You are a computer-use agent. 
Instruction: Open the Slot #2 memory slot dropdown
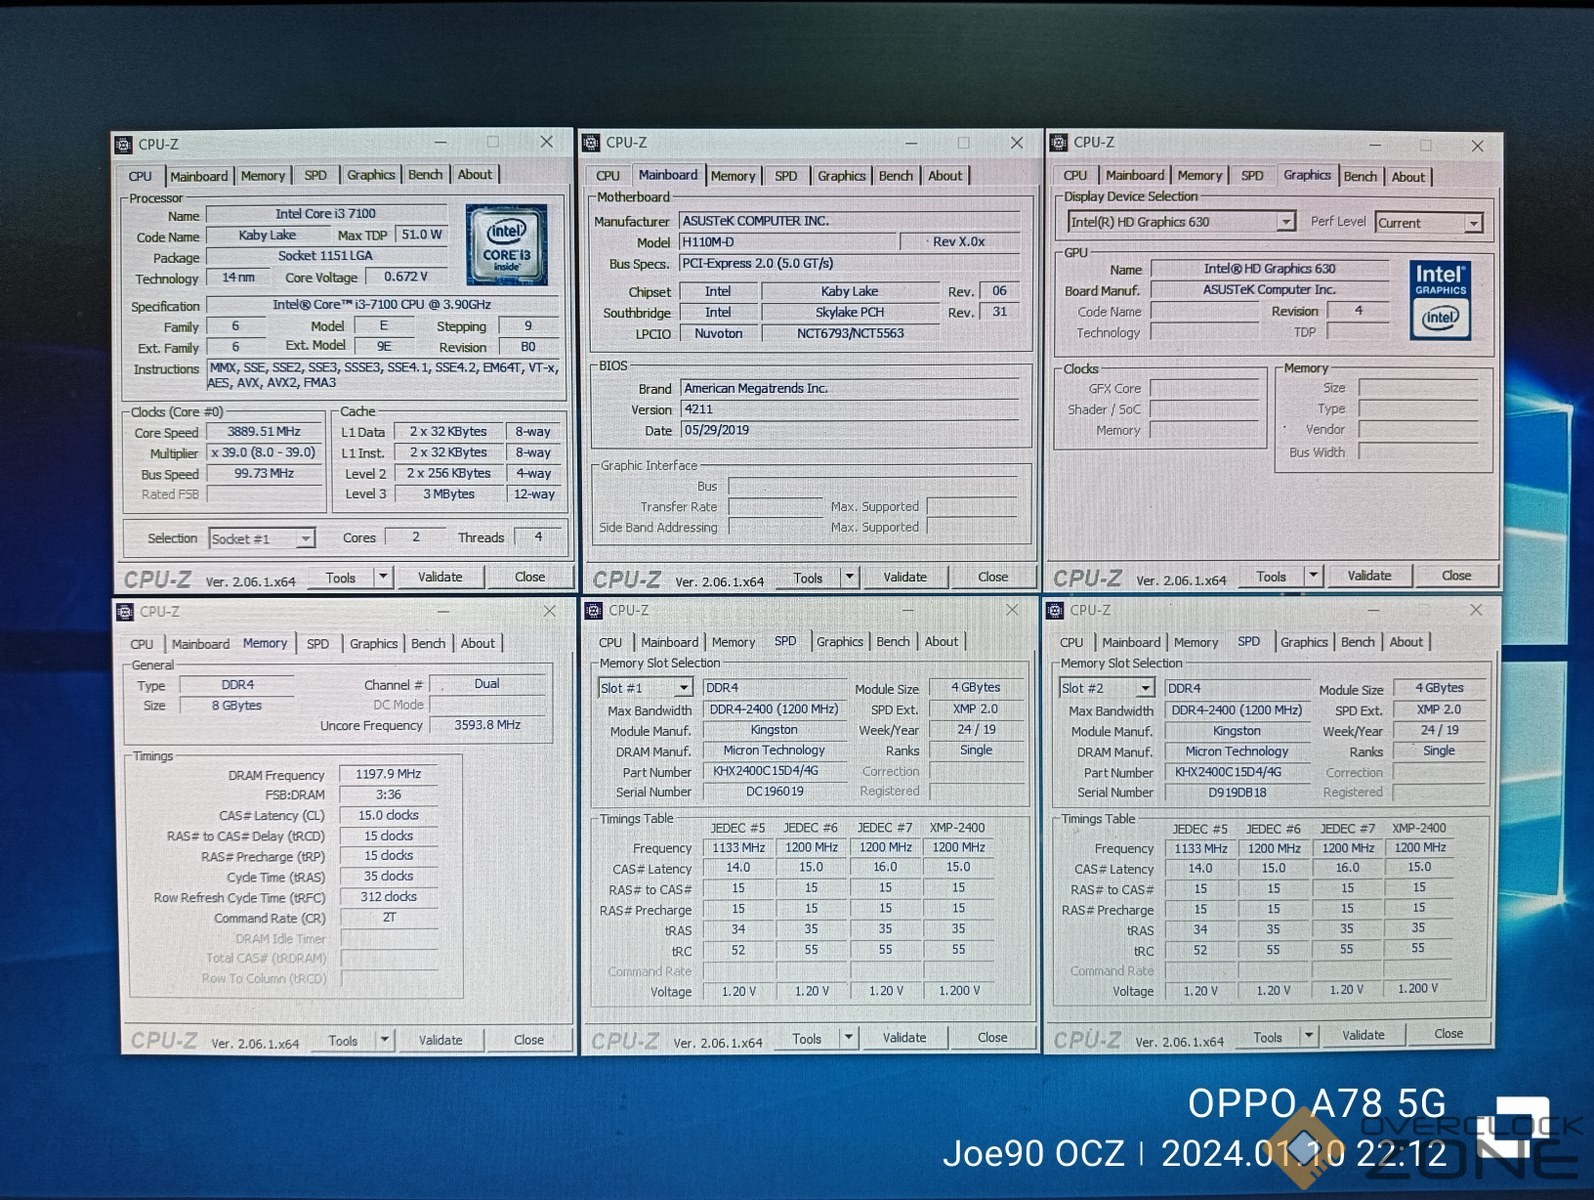[x=1107, y=688]
